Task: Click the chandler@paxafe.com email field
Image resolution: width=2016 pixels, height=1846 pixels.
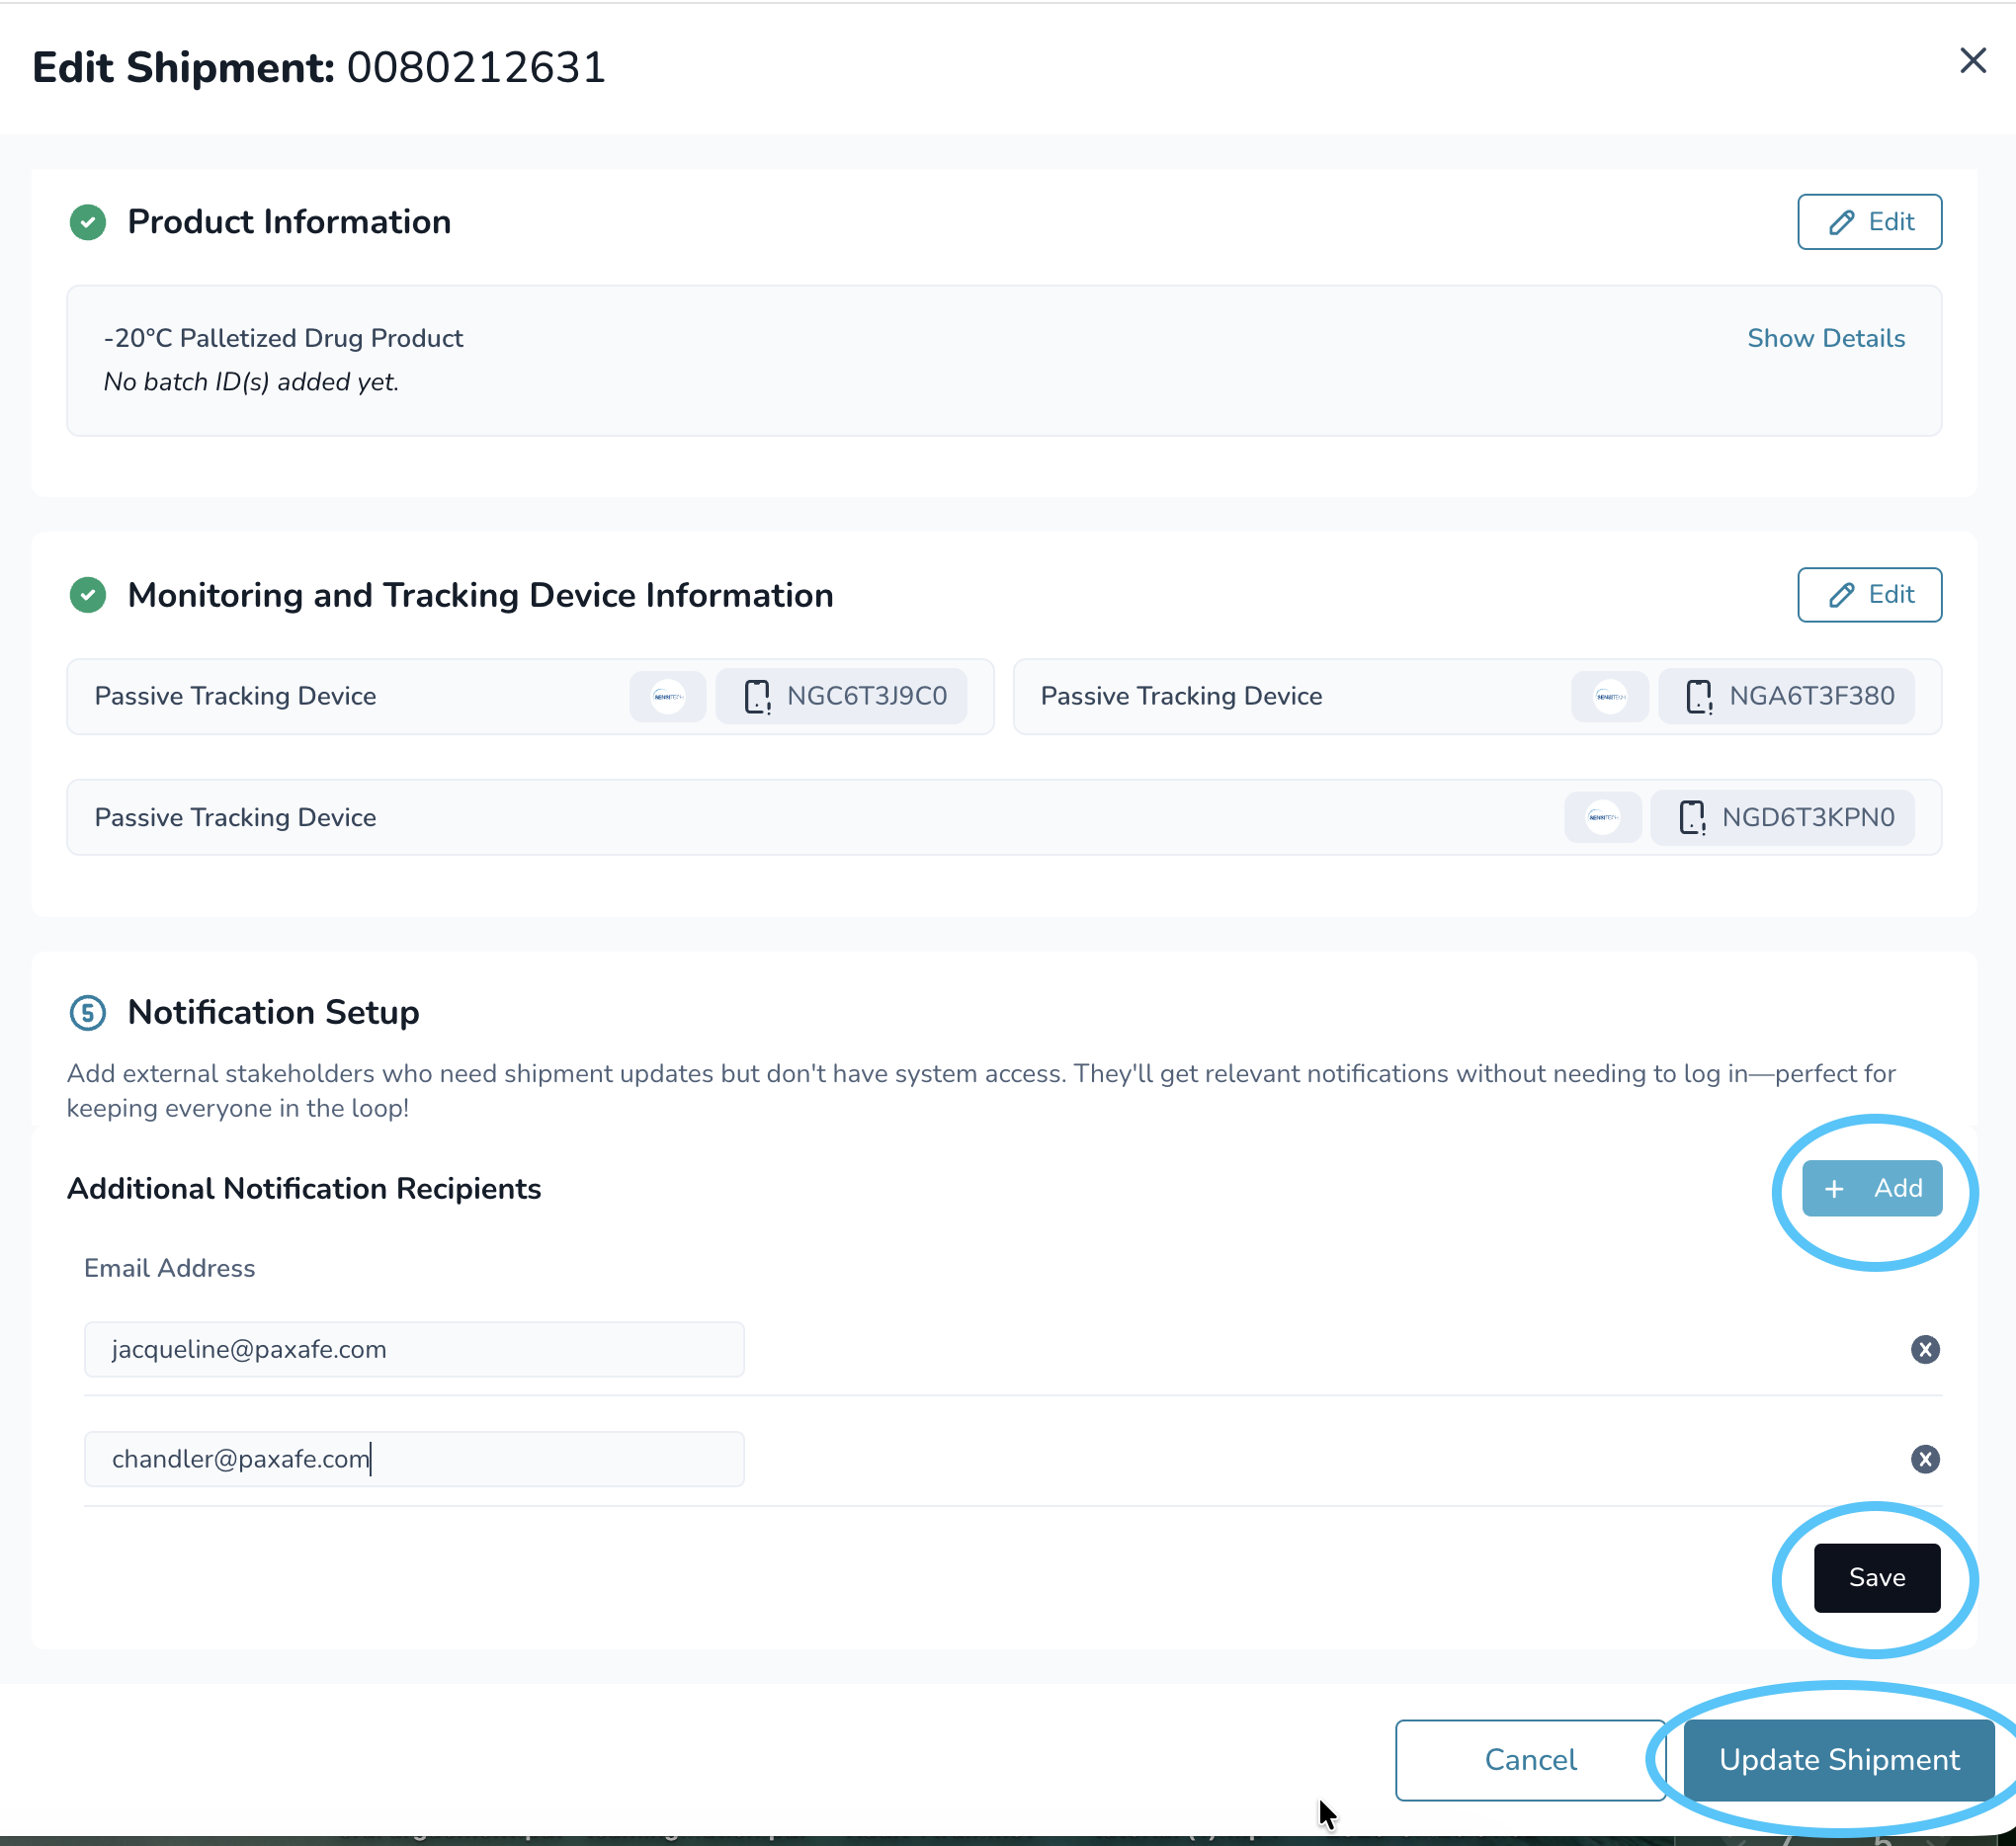Action: 414,1460
